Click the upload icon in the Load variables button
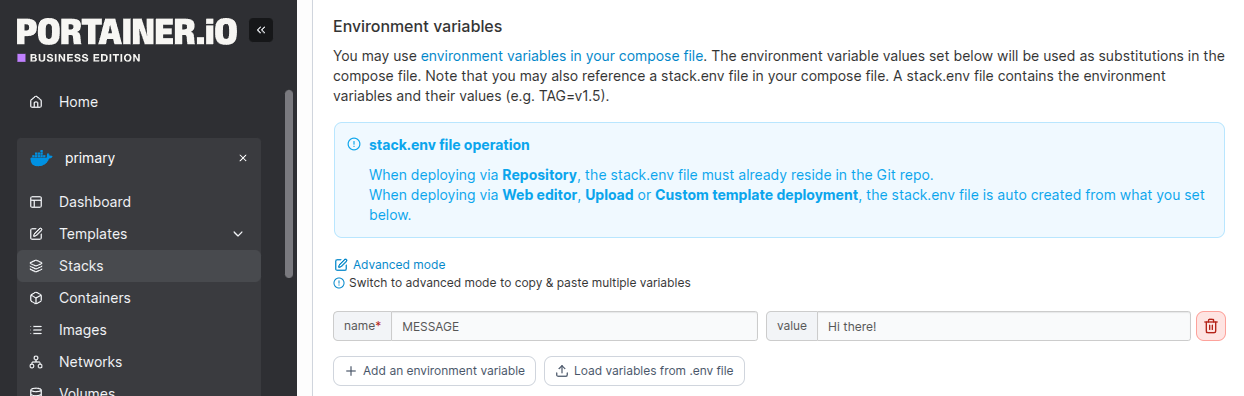This screenshot has height=396, width=1244. [x=562, y=371]
